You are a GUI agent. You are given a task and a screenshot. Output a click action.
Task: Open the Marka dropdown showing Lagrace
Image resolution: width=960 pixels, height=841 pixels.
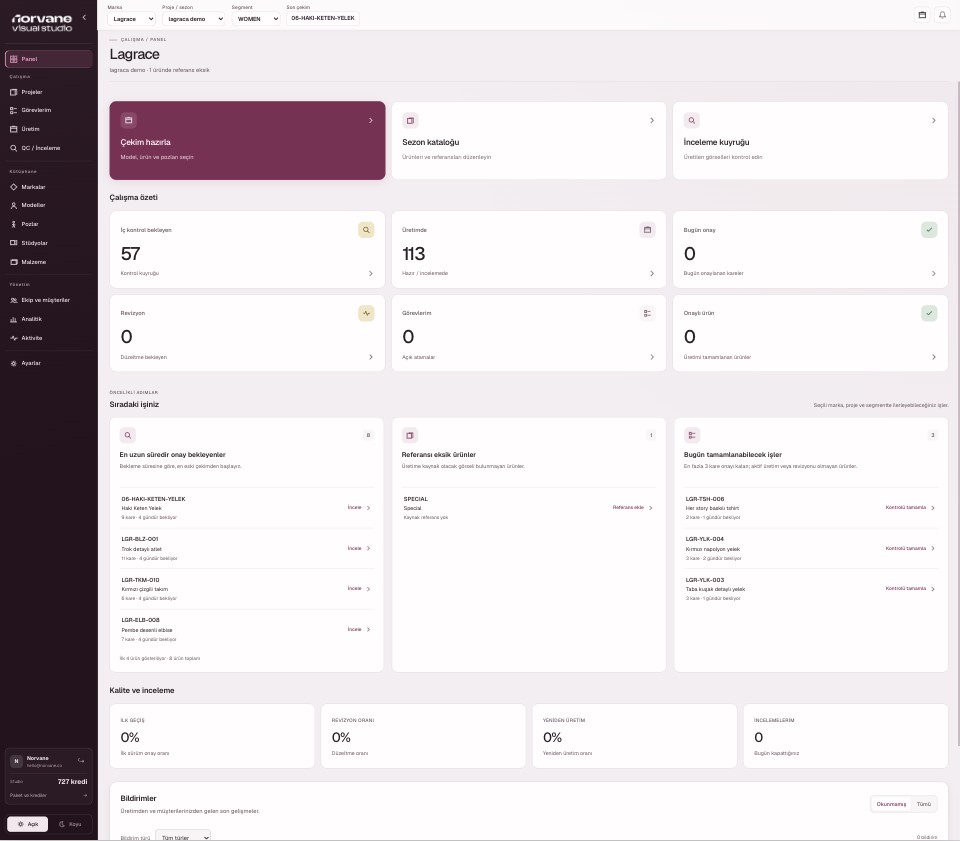point(131,18)
